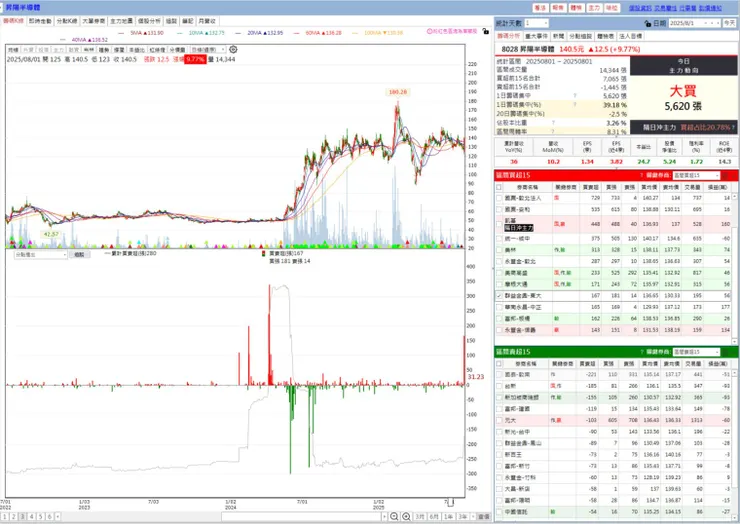Tick the 美商高盛 broker checkbox
Image resolution: width=740 pixels, height=524 pixels.
pyautogui.click(x=499, y=273)
